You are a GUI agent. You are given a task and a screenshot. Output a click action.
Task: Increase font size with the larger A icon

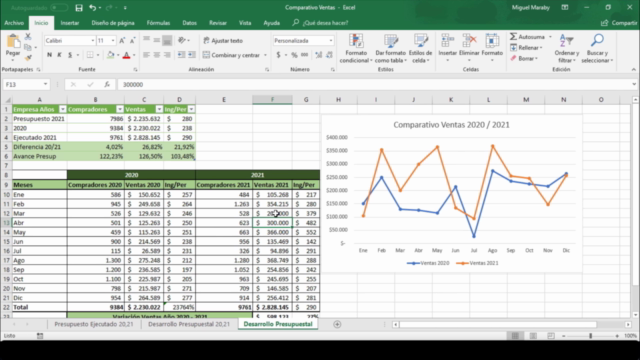tap(122, 40)
